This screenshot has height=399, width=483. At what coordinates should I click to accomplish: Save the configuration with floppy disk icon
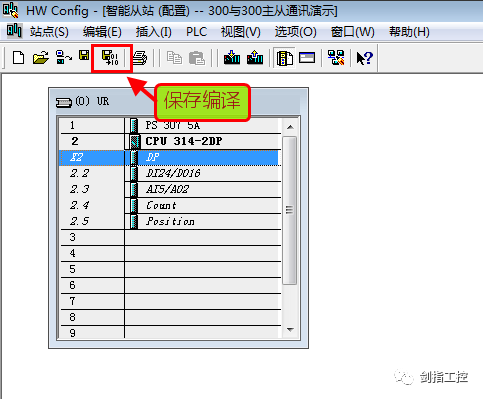[x=84, y=55]
